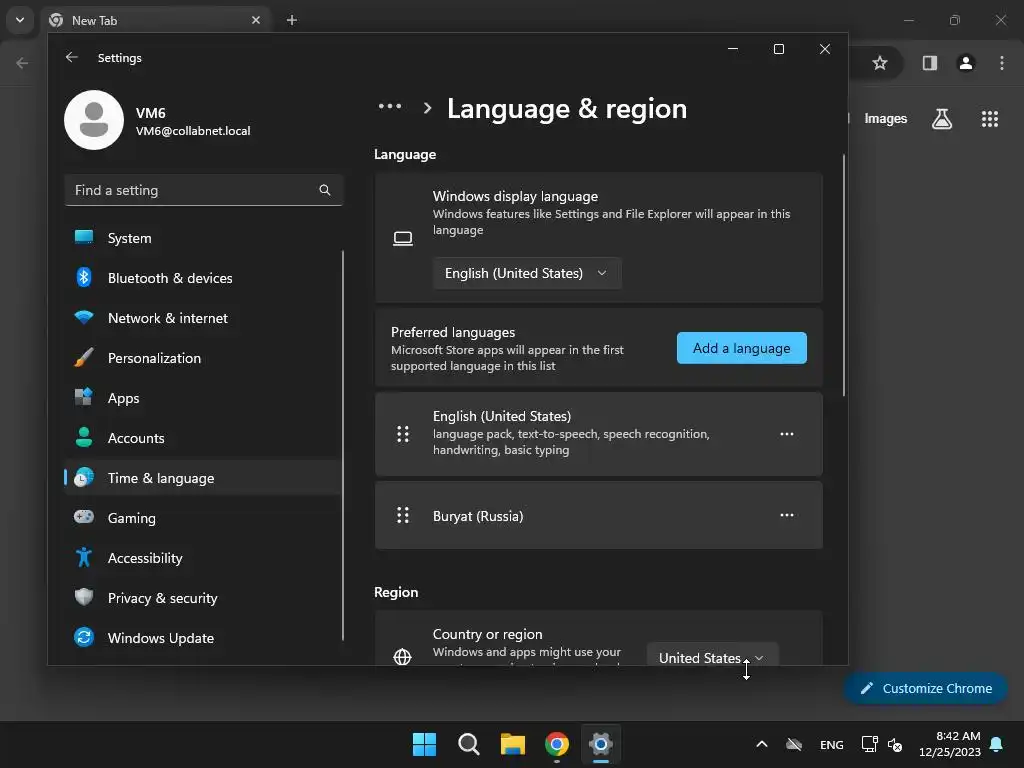Image resolution: width=1024 pixels, height=768 pixels.
Task: Click the Windows Update refresh icon
Action: click(84, 637)
